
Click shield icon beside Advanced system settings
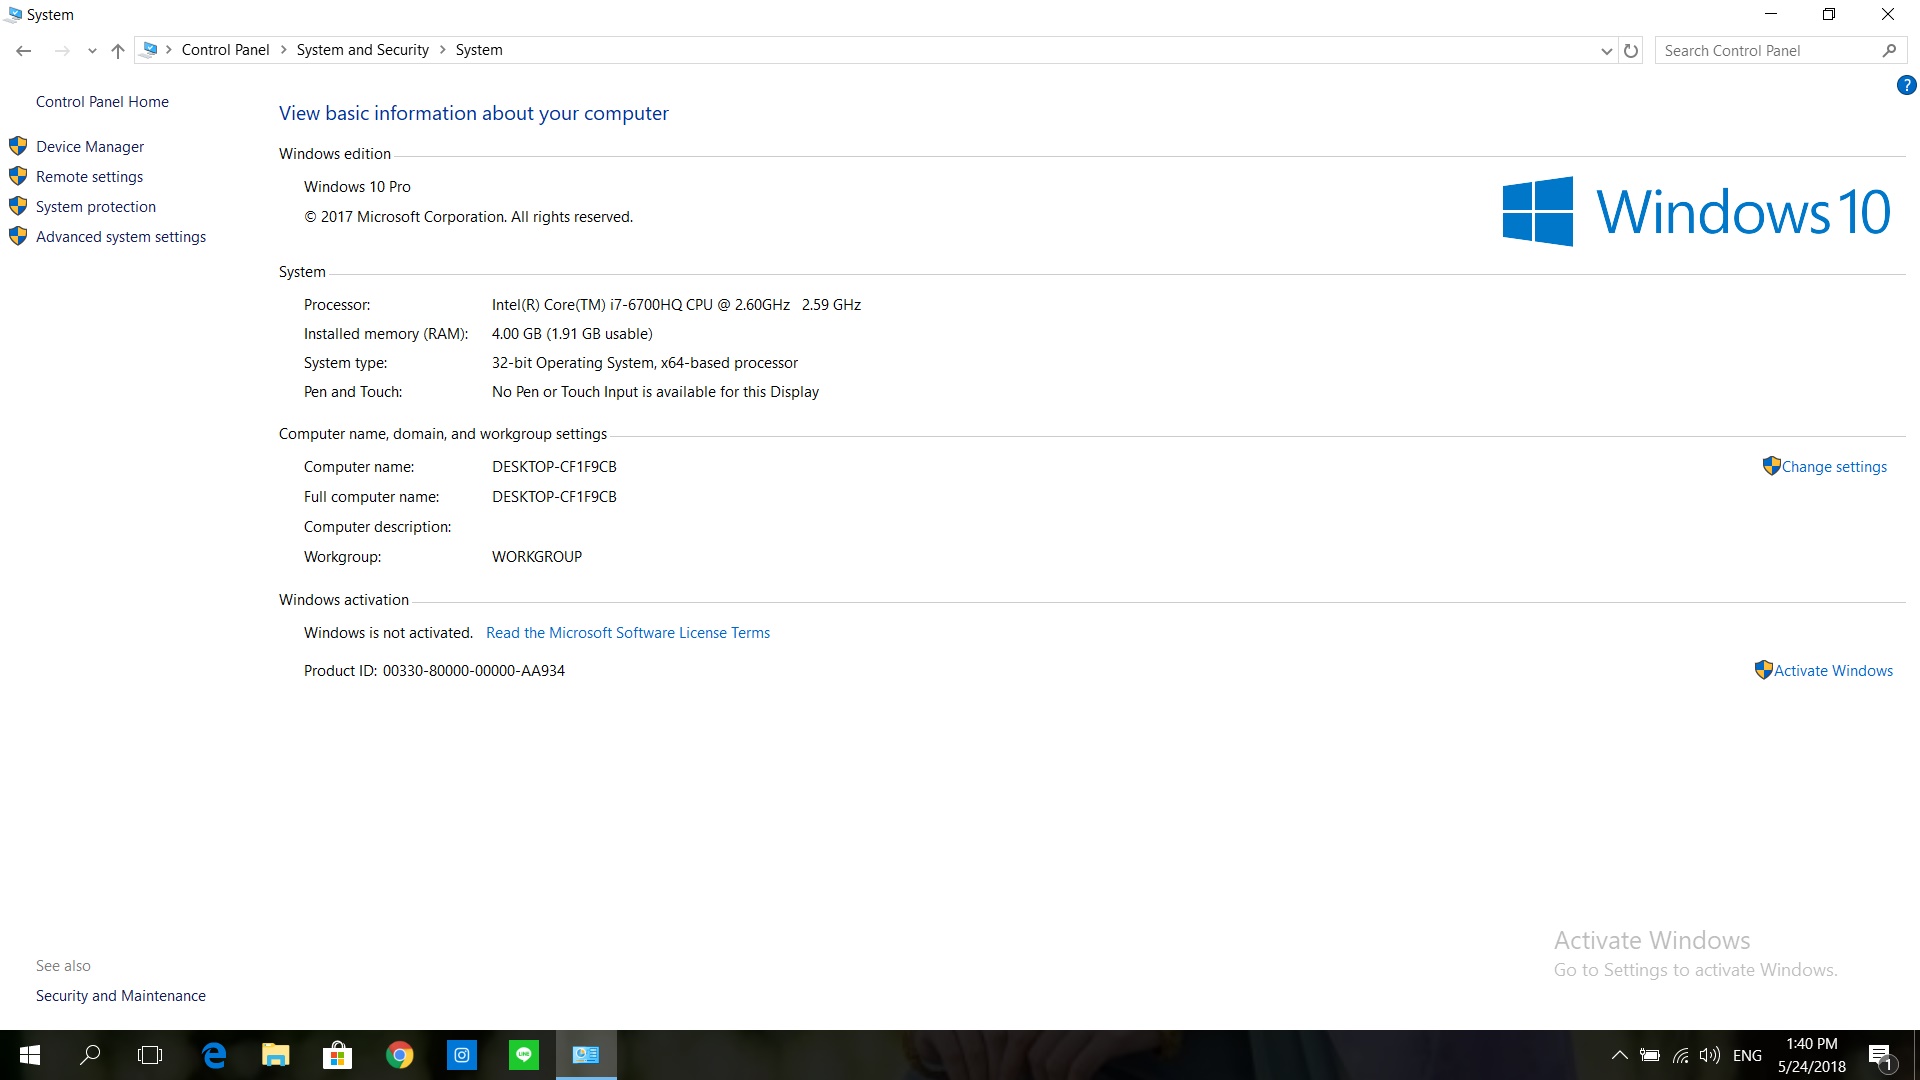coord(18,236)
